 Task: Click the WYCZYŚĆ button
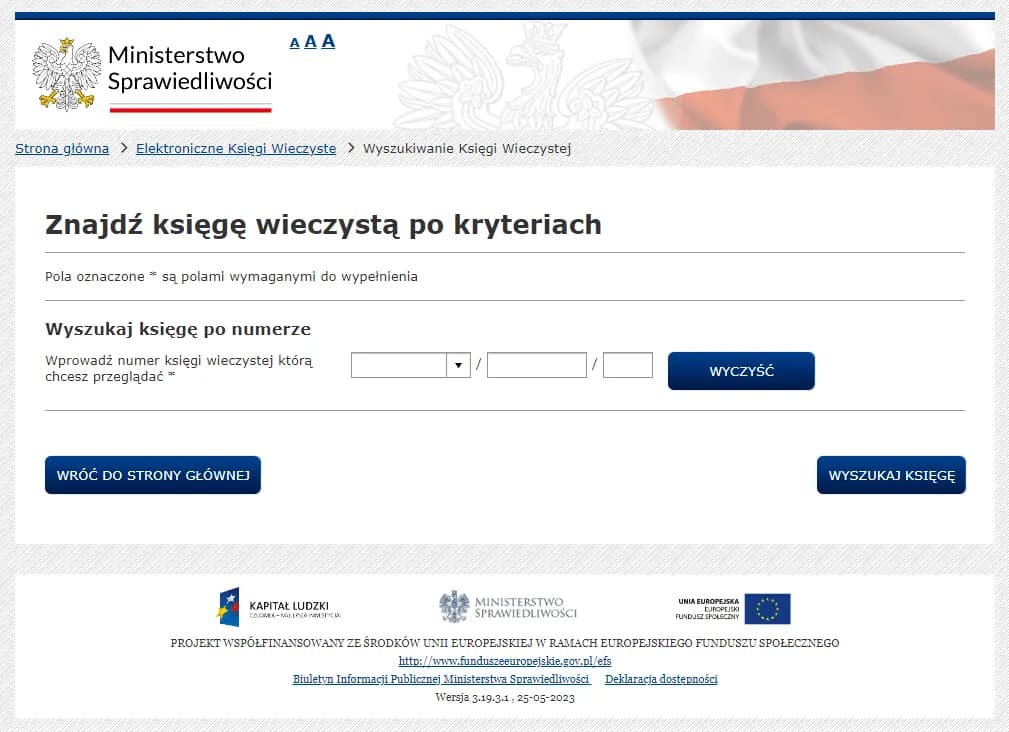pyautogui.click(x=740, y=370)
